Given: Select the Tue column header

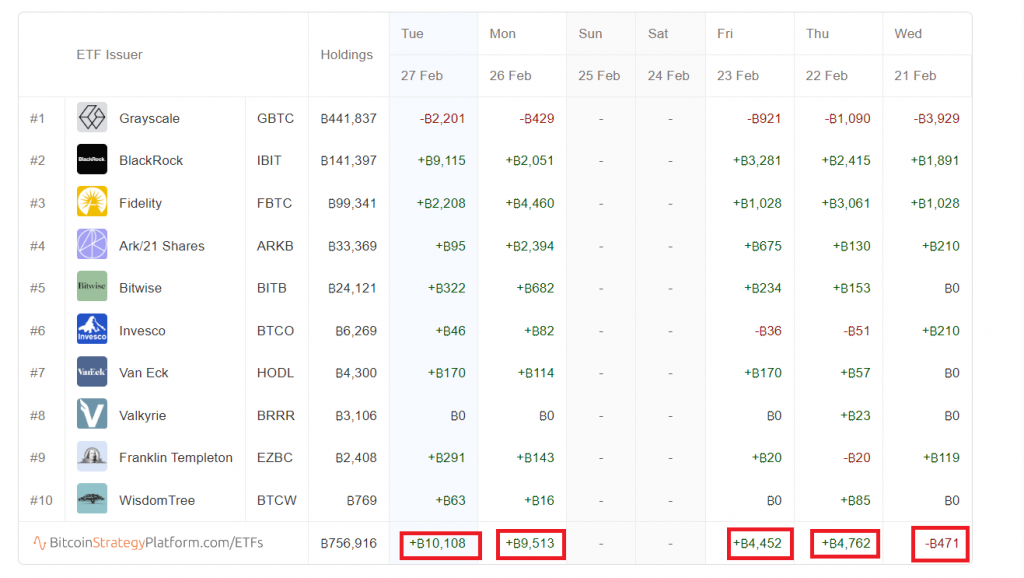Looking at the screenshot, I should (x=412, y=34).
